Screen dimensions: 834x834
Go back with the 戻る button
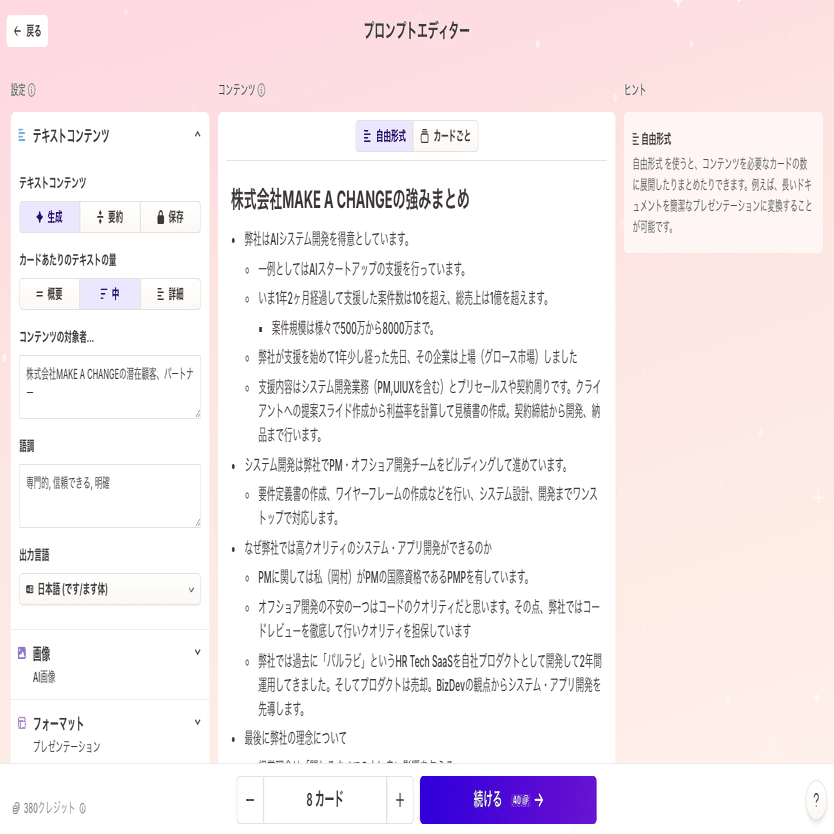[x=27, y=31]
